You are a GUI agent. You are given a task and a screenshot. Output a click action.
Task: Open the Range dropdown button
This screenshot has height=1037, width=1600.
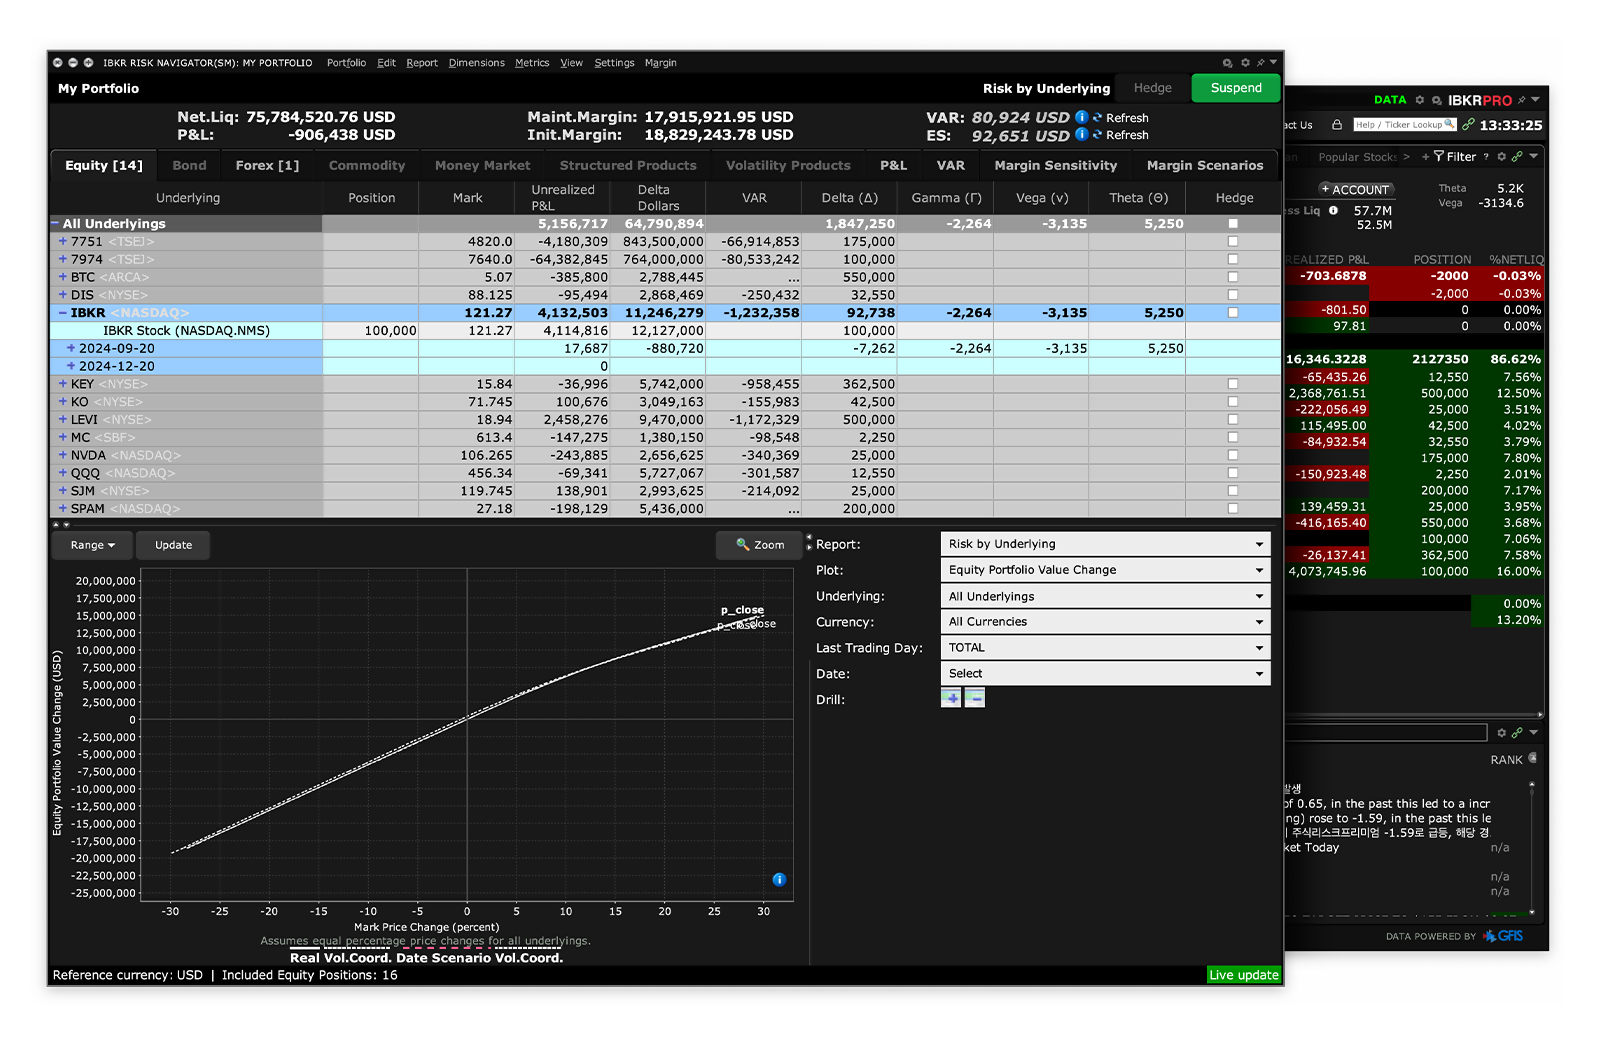(x=92, y=545)
